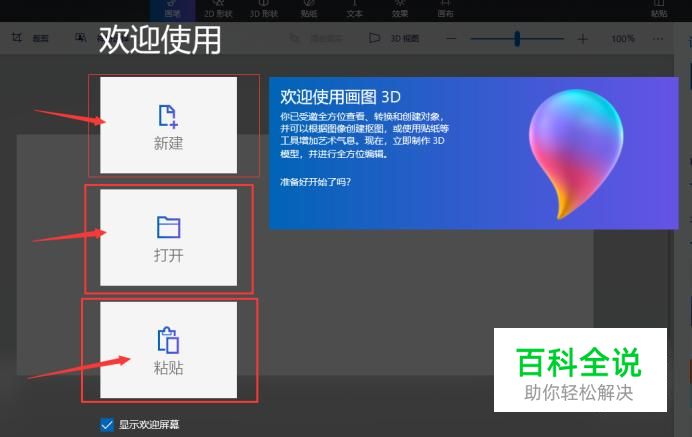Switch to the 画笔 brushes tab
The height and width of the screenshot is (437, 692).
click(x=173, y=10)
